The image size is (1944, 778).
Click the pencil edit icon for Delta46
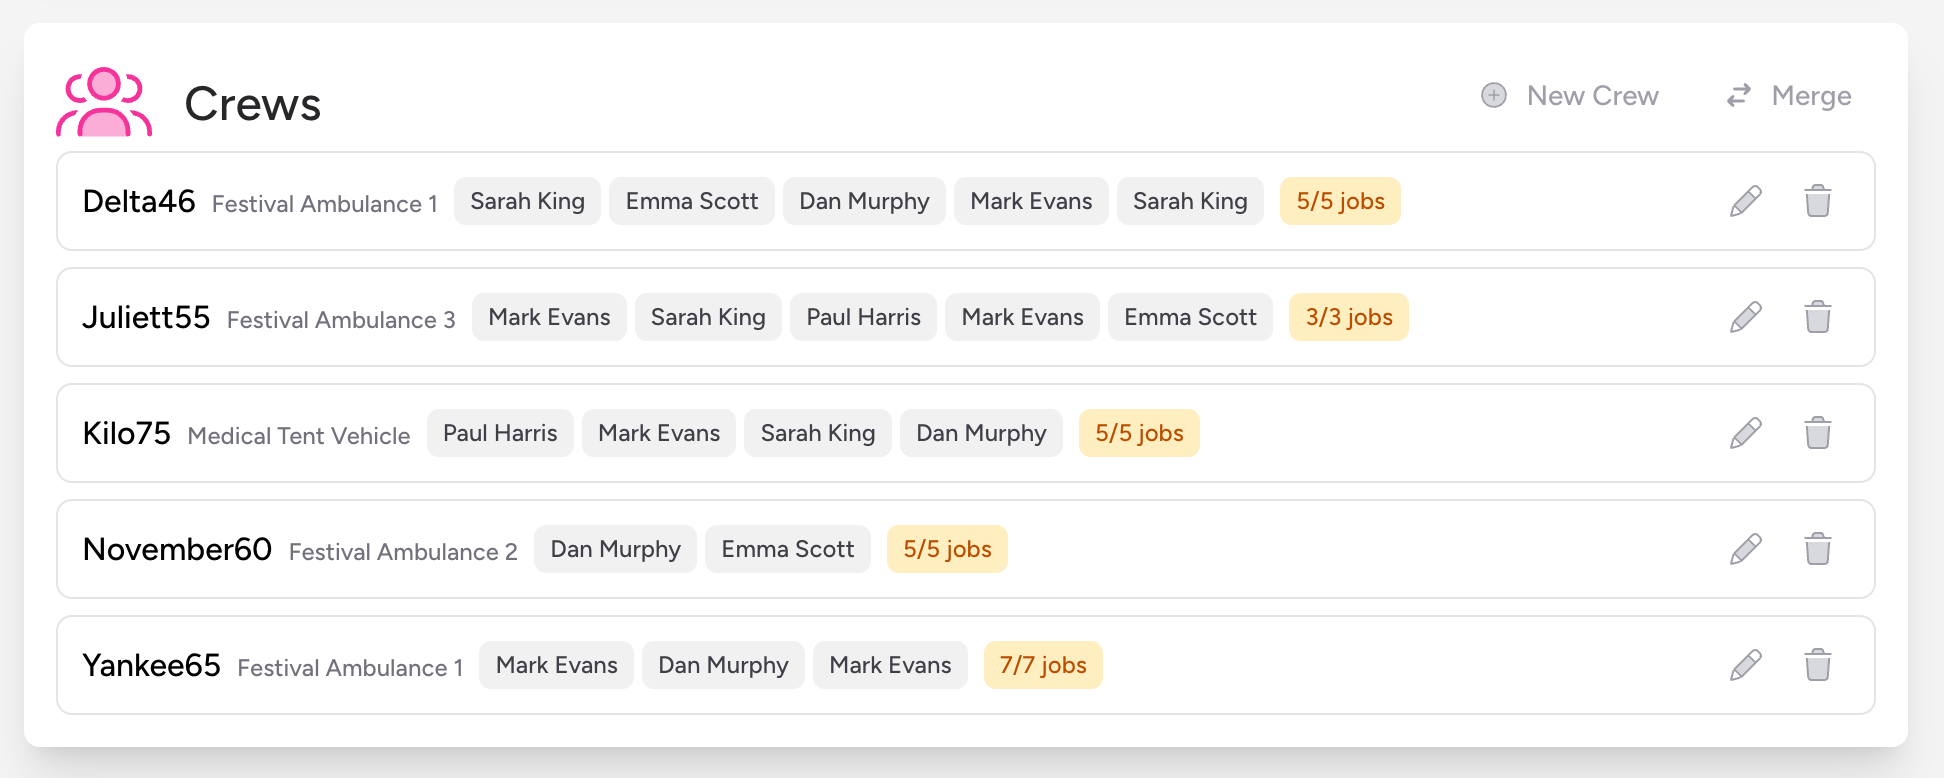[1745, 201]
